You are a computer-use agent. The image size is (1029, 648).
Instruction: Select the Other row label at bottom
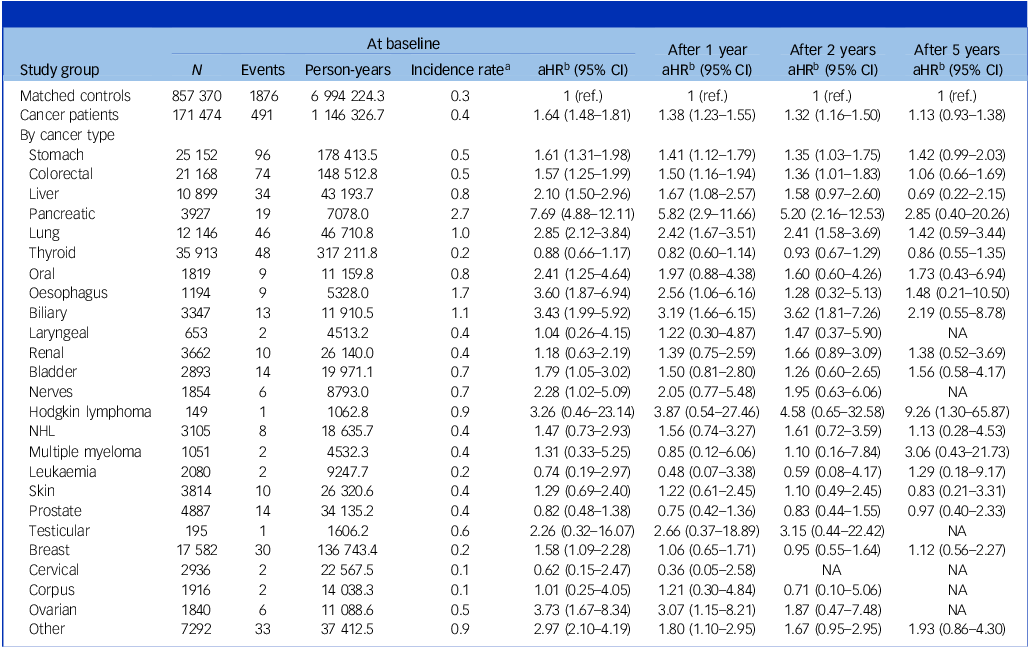pos(47,630)
